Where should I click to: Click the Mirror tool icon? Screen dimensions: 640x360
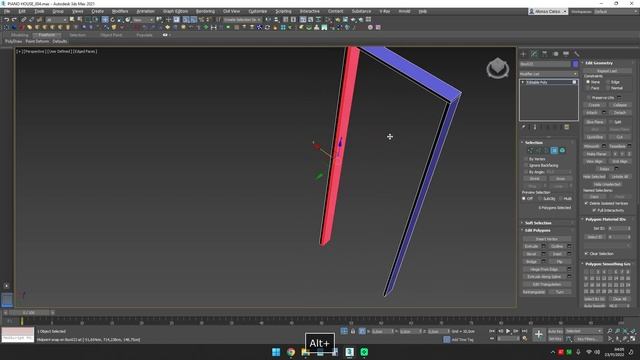click(x=268, y=20)
